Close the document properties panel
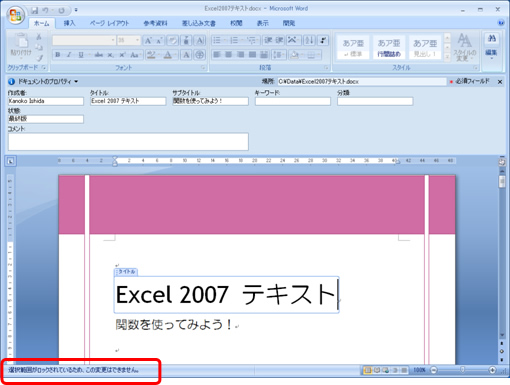This screenshot has width=510, height=385. [500, 82]
